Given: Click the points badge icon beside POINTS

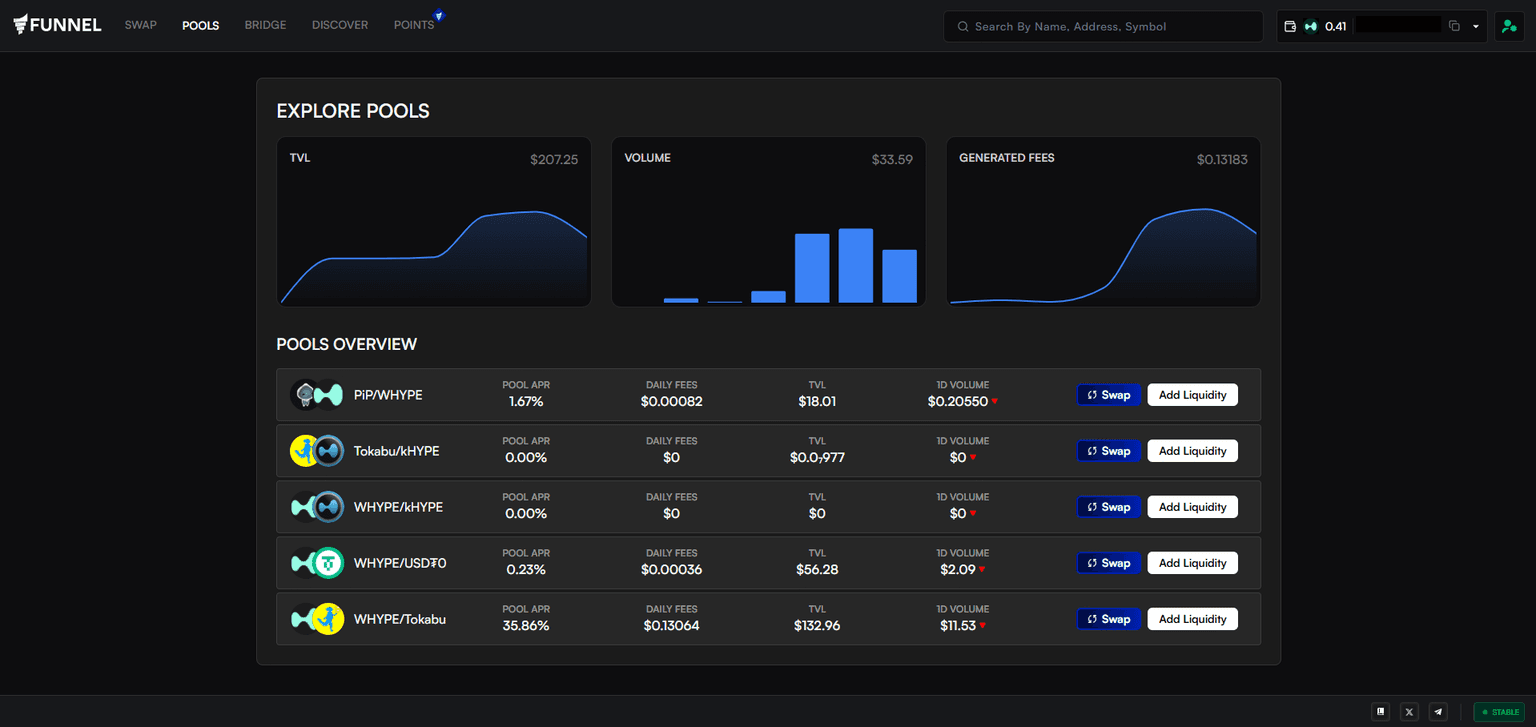Looking at the screenshot, I should pyautogui.click(x=438, y=16).
